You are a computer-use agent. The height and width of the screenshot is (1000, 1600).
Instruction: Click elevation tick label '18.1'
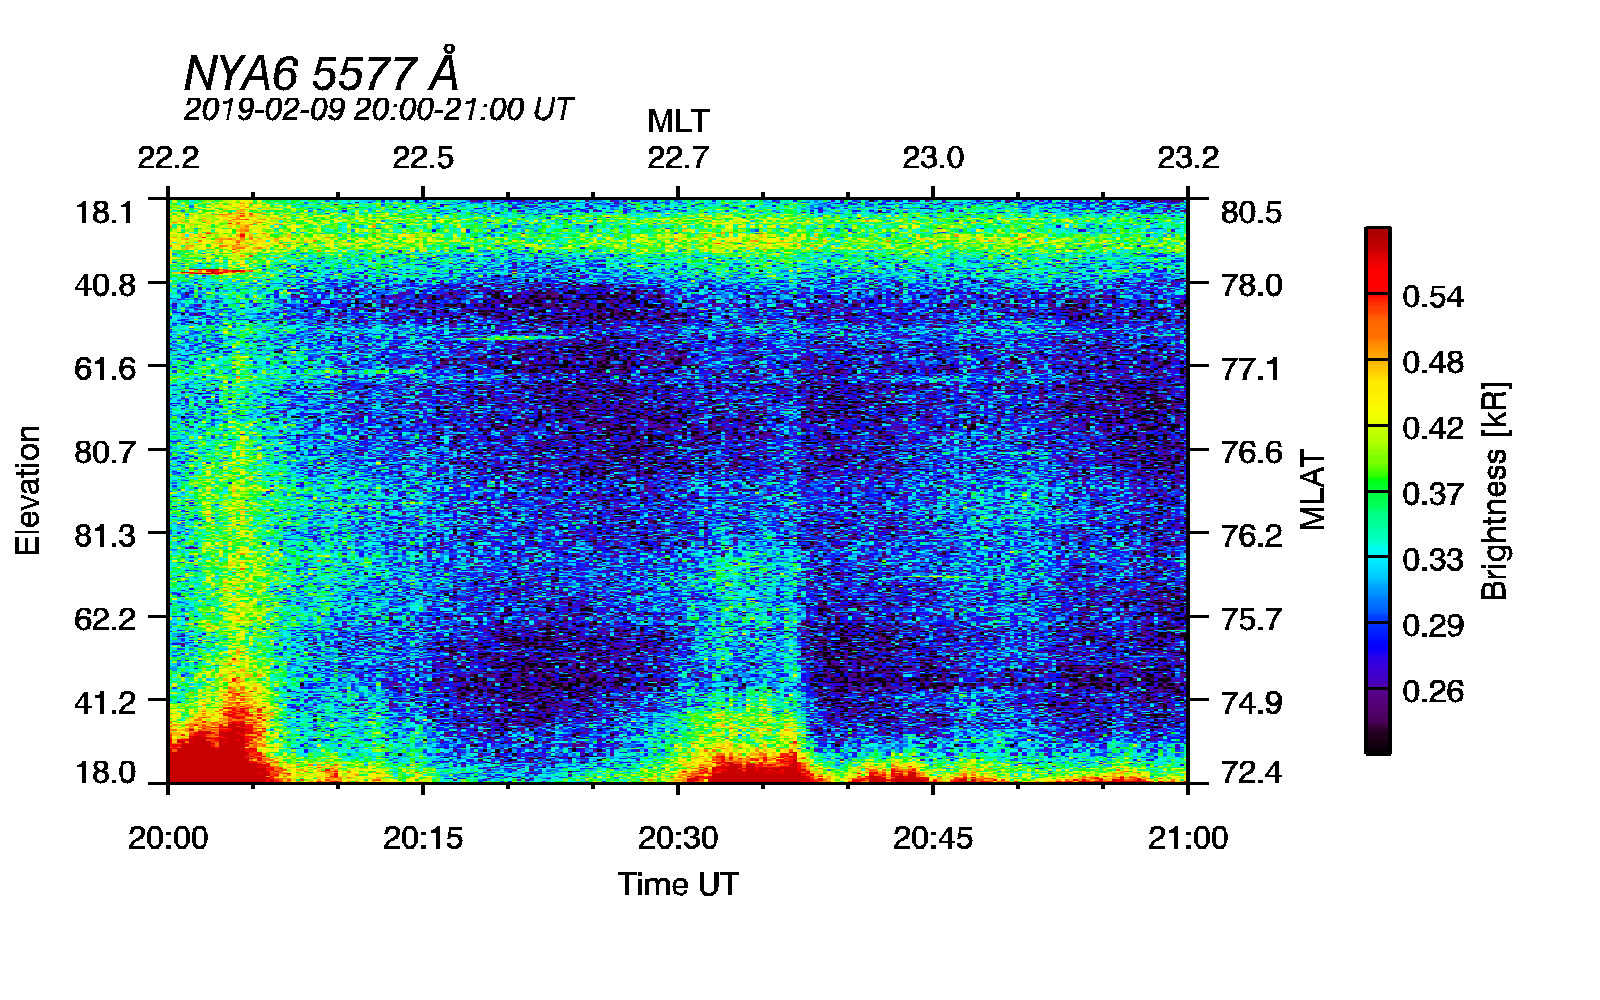pos(105,212)
